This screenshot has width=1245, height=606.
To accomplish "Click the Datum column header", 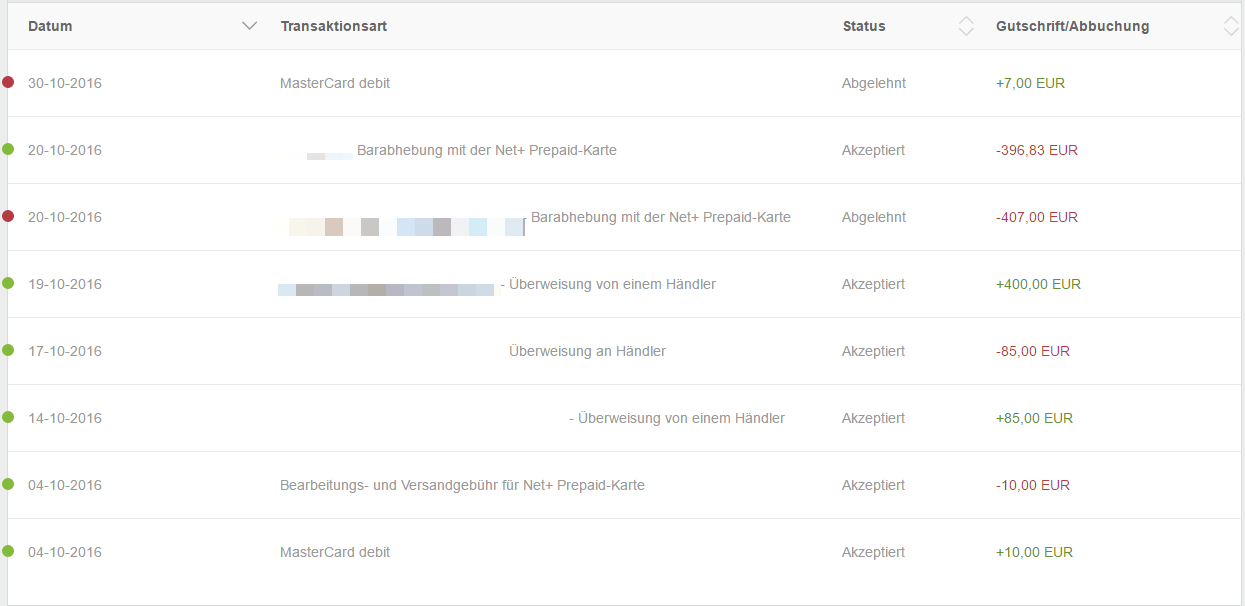I will (50, 27).
